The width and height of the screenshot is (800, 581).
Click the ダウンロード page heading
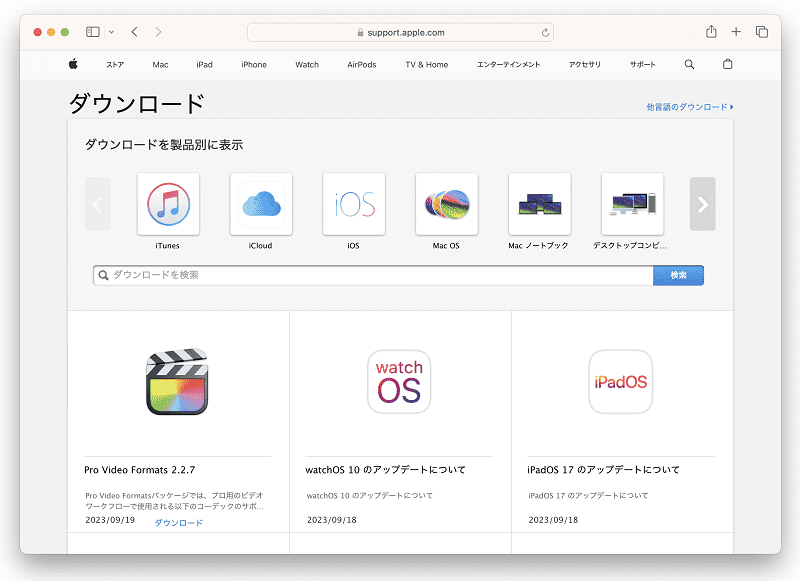[x=137, y=104]
